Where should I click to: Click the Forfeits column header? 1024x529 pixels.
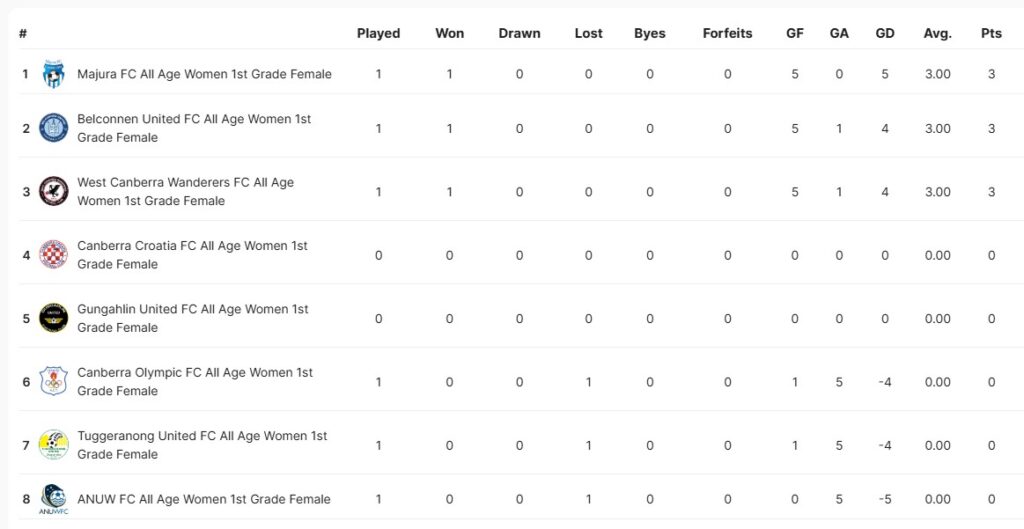click(x=727, y=33)
